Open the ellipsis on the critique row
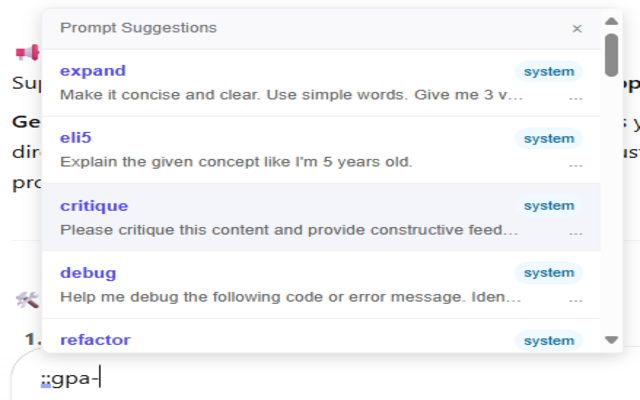 pos(575,232)
